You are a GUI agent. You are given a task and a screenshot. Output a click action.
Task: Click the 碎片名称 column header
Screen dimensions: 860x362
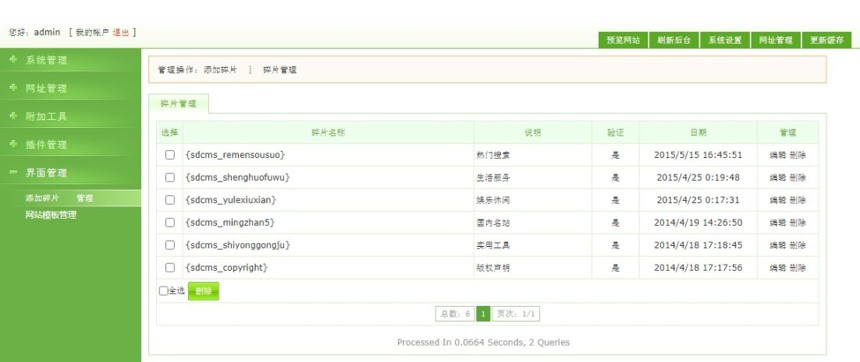(x=328, y=133)
